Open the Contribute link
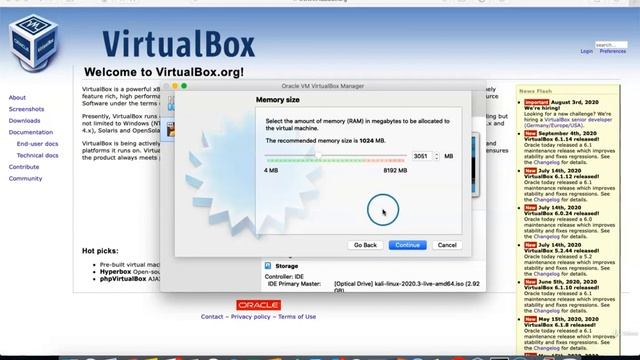This screenshot has width=640, height=360. [x=24, y=167]
